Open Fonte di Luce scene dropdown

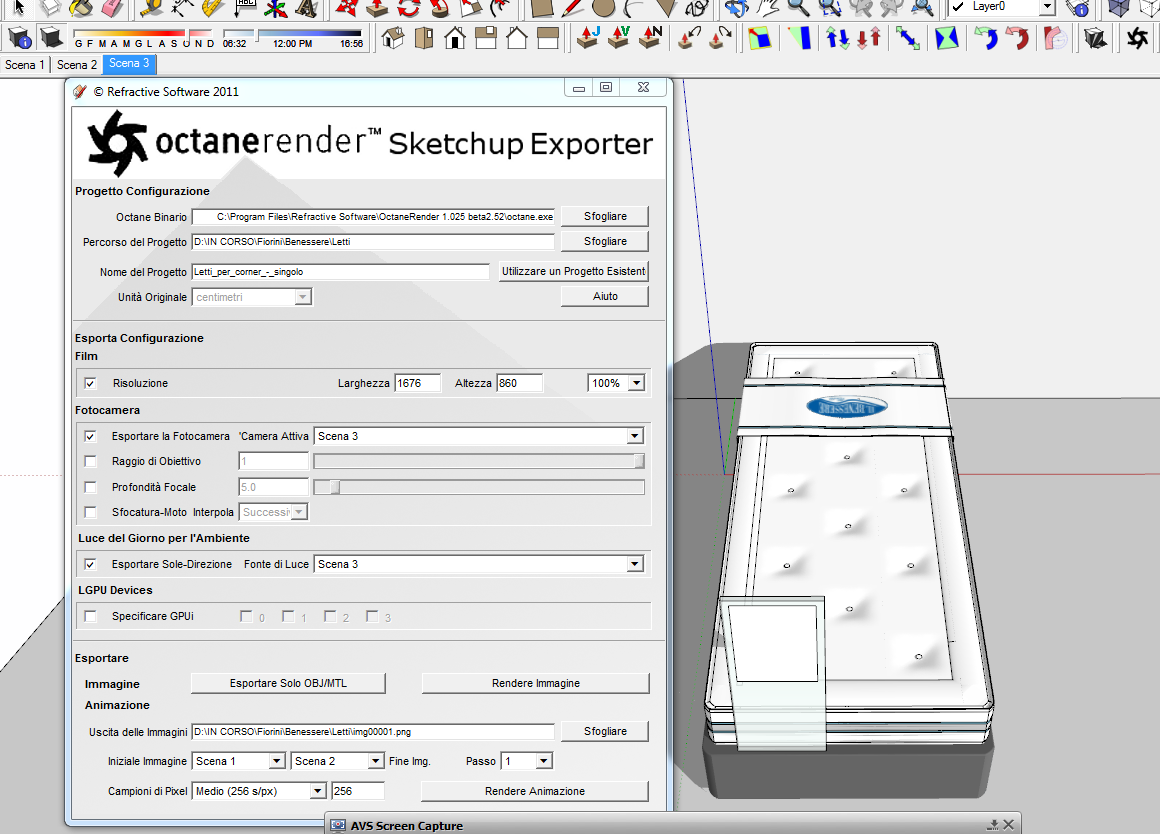(635, 564)
